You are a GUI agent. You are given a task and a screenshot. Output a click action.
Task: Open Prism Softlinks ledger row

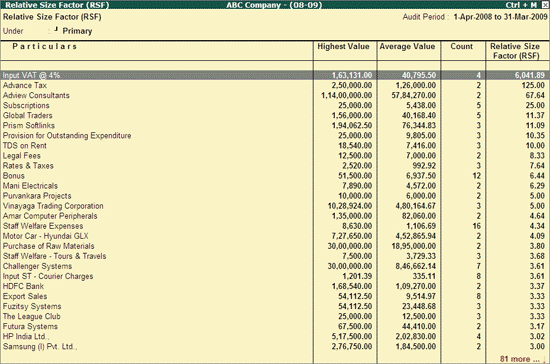275,126
